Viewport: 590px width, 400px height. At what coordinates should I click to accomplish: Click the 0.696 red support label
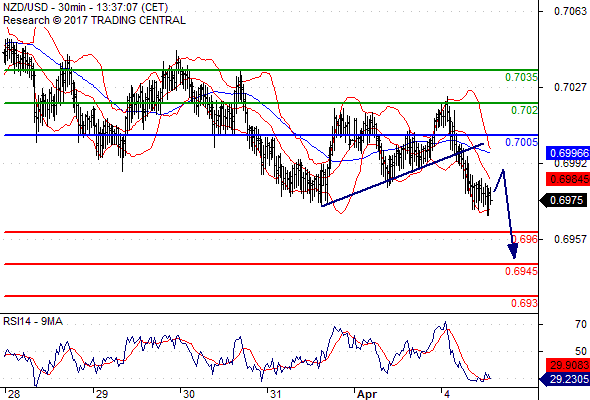click(525, 239)
